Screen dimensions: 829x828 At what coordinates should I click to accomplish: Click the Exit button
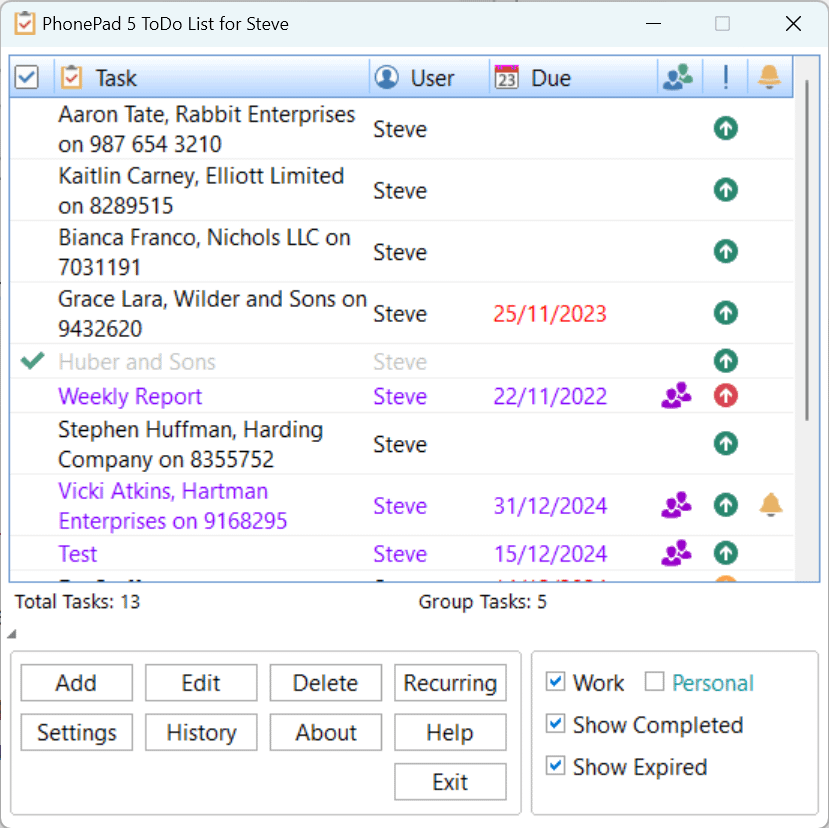(450, 781)
